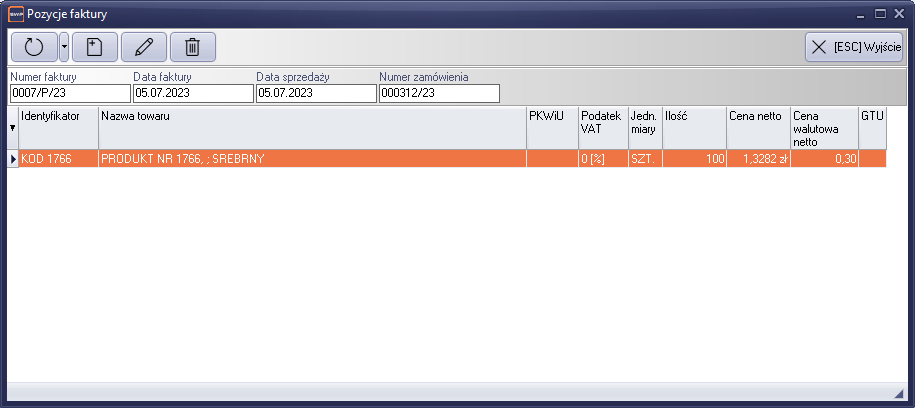Image resolution: width=915 pixels, height=408 pixels.
Task: Select the Data sprzedaży field
Action: [316, 93]
